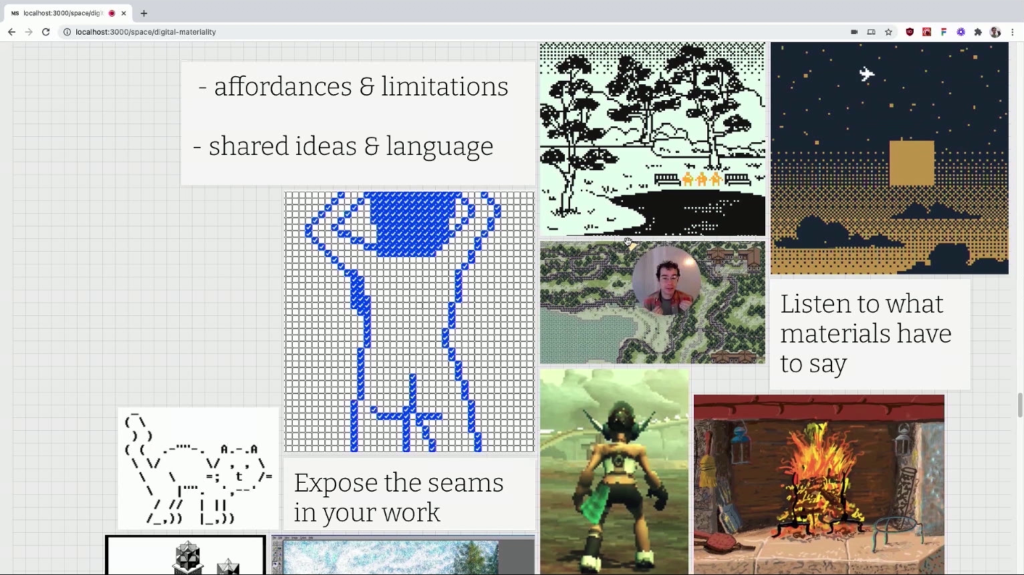Select the night sky dithered sunset image
The width and height of the screenshot is (1024, 575).
tap(889, 158)
